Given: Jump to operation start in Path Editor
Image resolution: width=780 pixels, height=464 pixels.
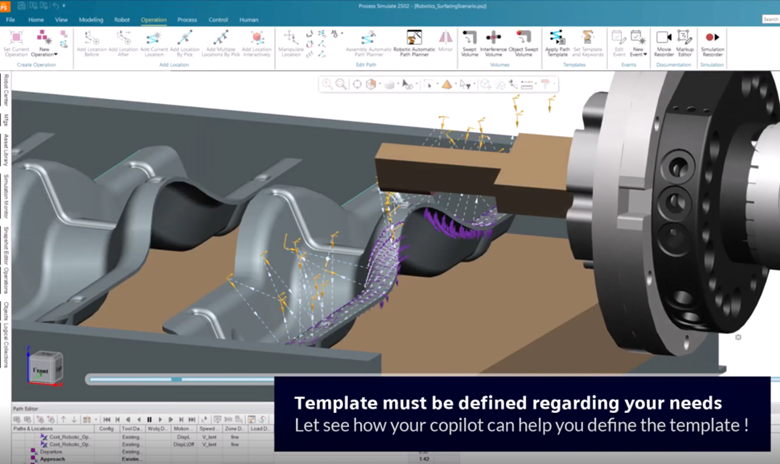Looking at the screenshot, I should pos(106,419).
